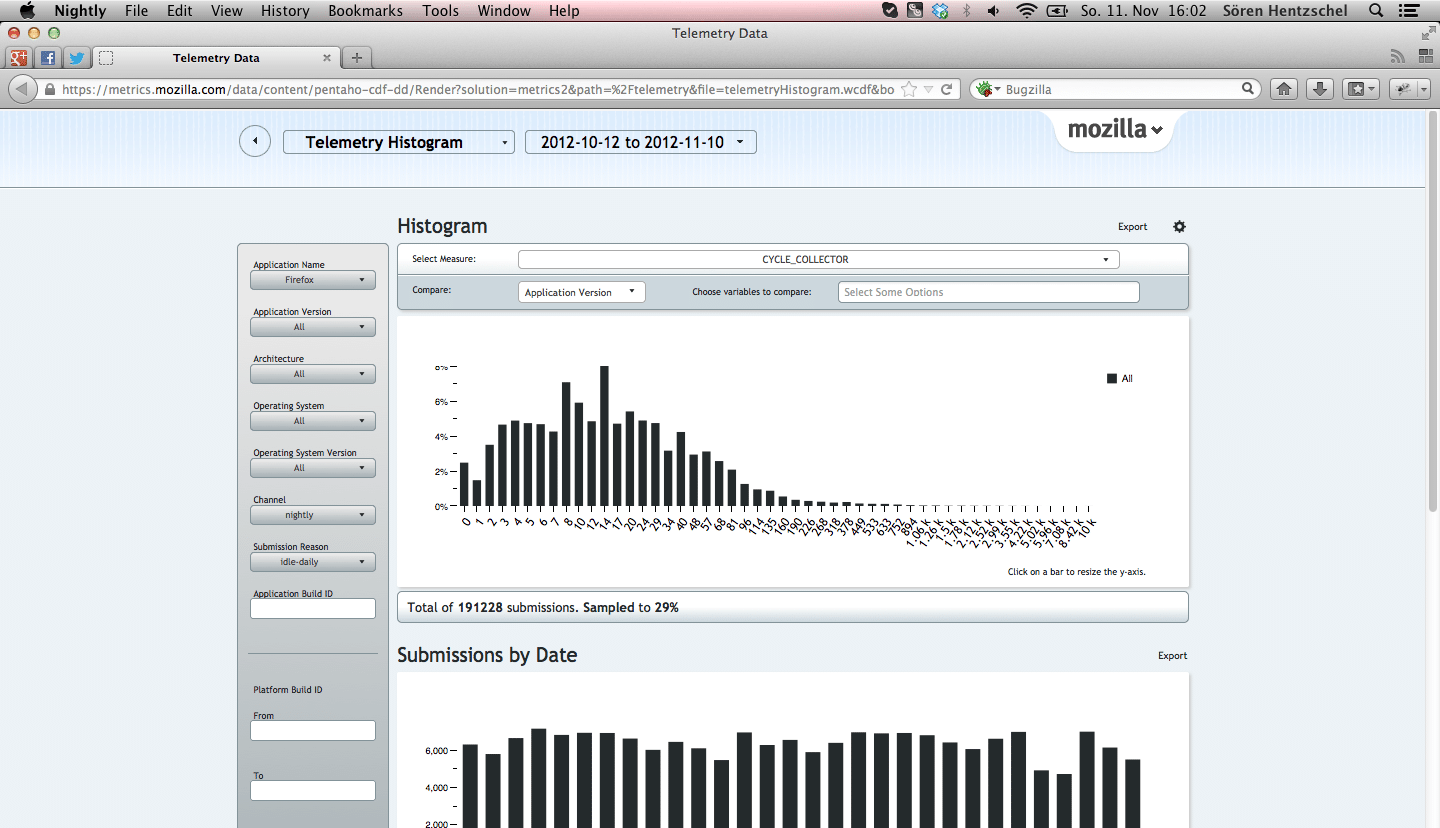This screenshot has height=828, width=1440.
Task: Click the histogram settings gear icon
Action: click(1179, 227)
